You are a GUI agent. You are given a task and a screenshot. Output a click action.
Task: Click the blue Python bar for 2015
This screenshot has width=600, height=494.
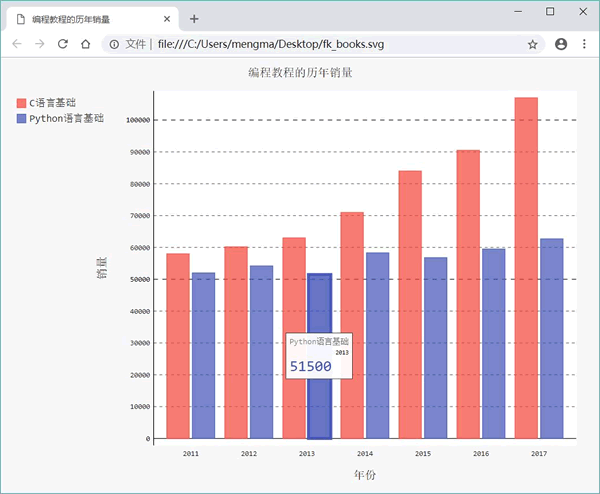click(x=435, y=348)
